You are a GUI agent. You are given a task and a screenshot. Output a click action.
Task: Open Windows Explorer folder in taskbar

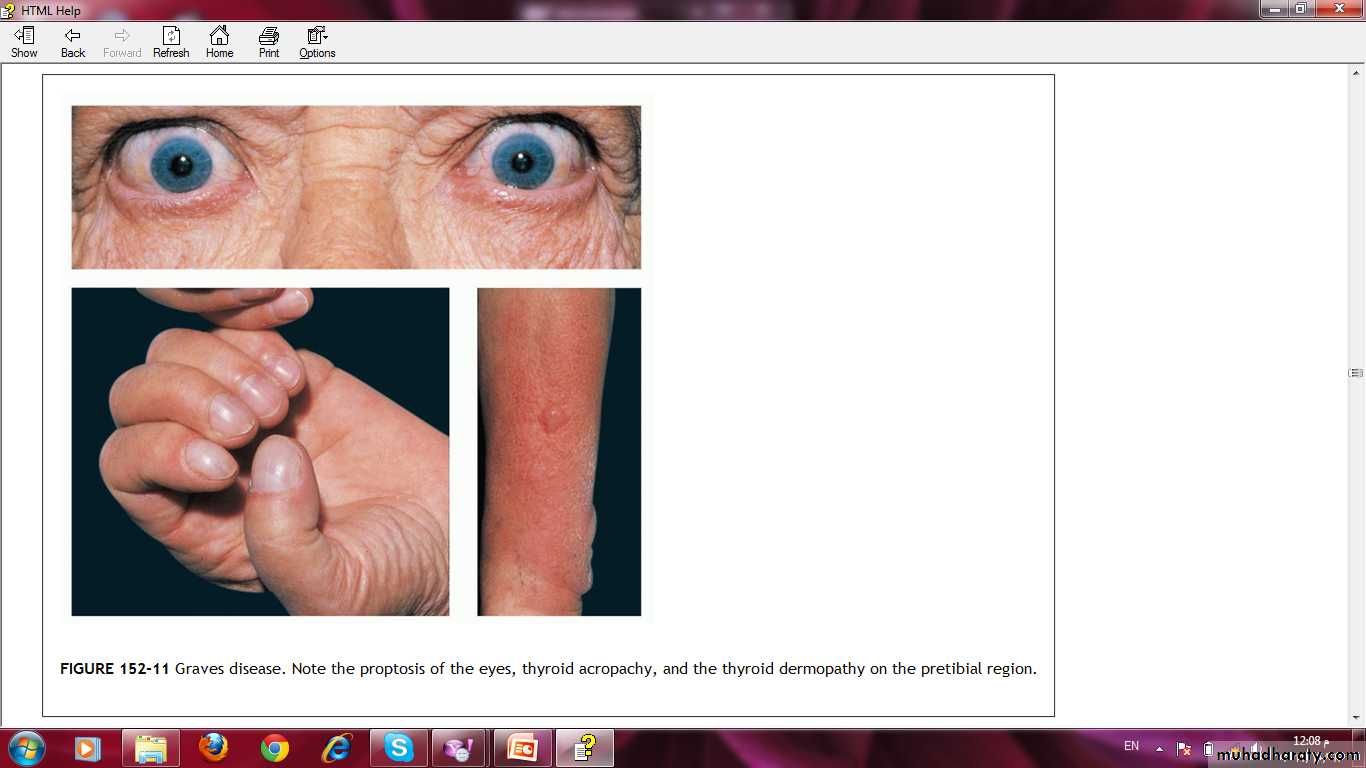151,748
